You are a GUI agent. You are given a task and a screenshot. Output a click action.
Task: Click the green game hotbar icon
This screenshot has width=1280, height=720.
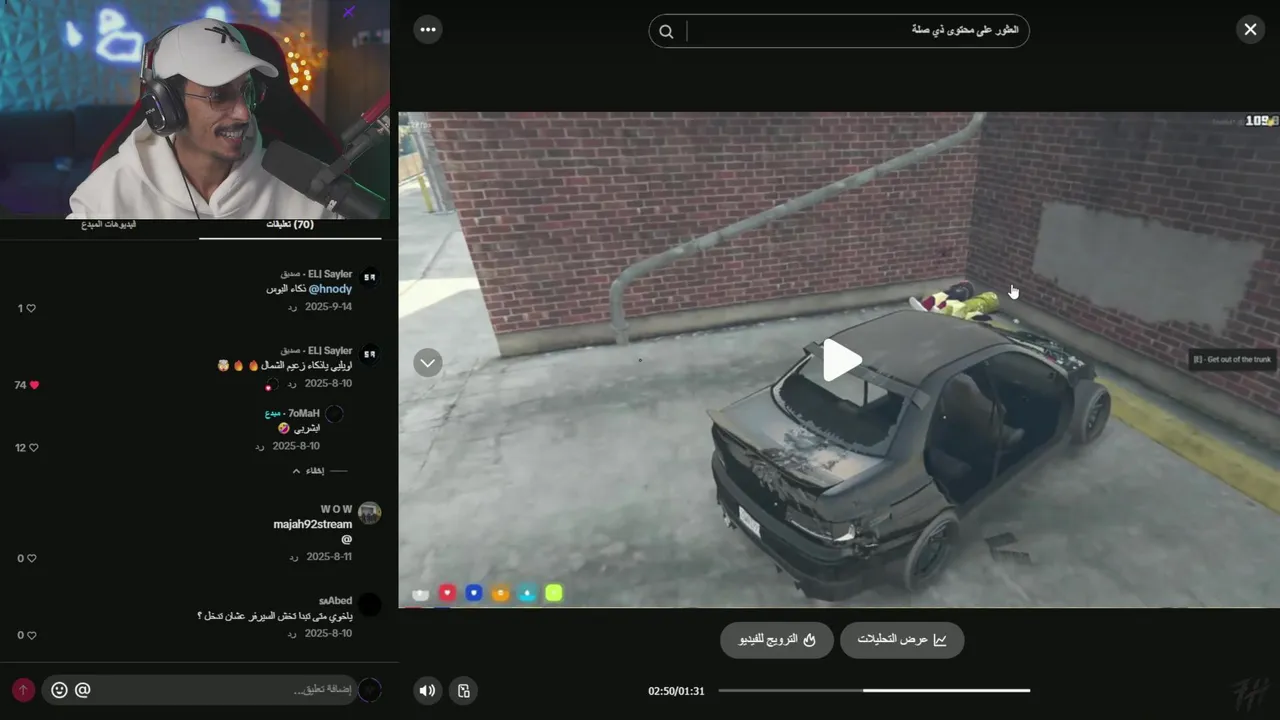553,593
